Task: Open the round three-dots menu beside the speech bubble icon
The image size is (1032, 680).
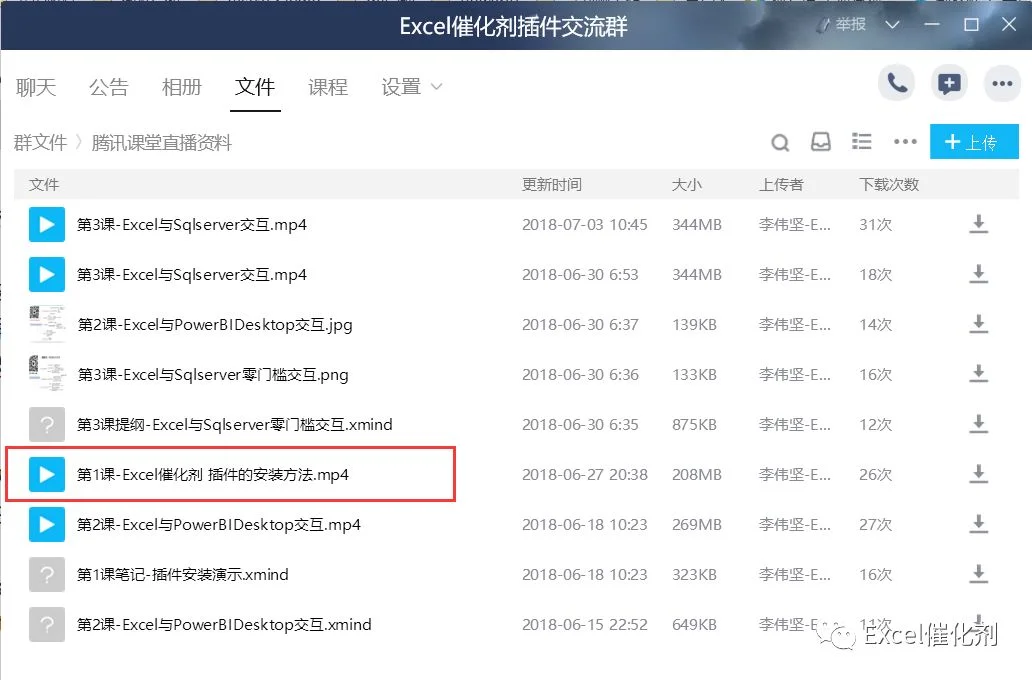Action: (x=1002, y=84)
